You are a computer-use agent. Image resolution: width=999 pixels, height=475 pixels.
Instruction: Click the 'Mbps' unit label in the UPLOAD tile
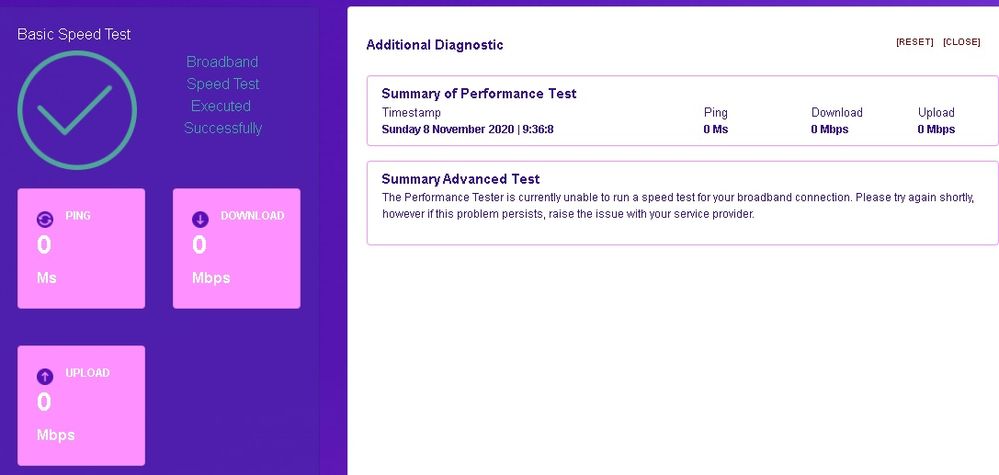(x=56, y=435)
